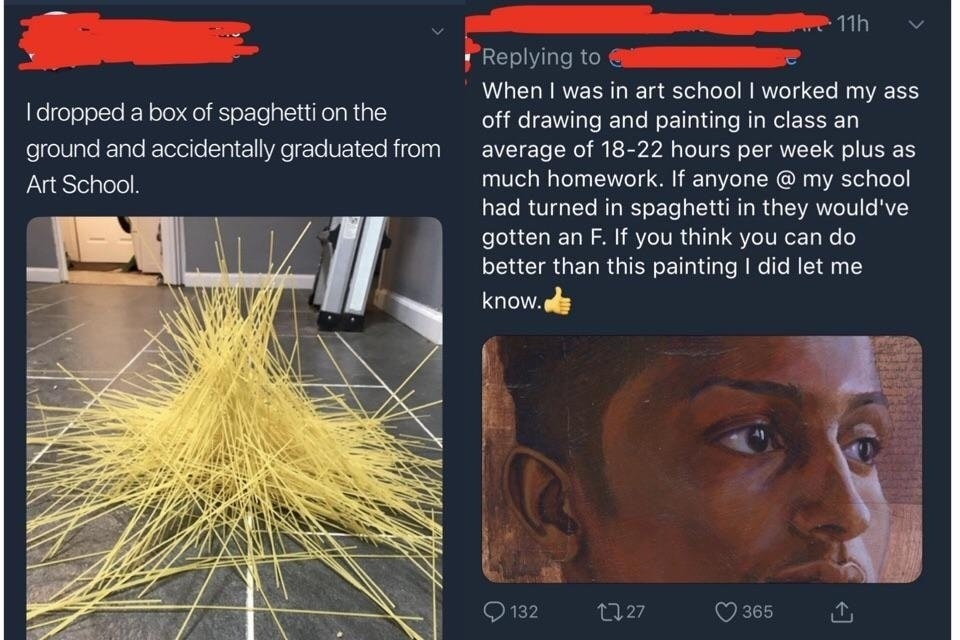Image resolution: width=960 pixels, height=640 pixels.
Task: Click the 'I dropped a box of spaghetti' tweet text
Action: point(233,149)
